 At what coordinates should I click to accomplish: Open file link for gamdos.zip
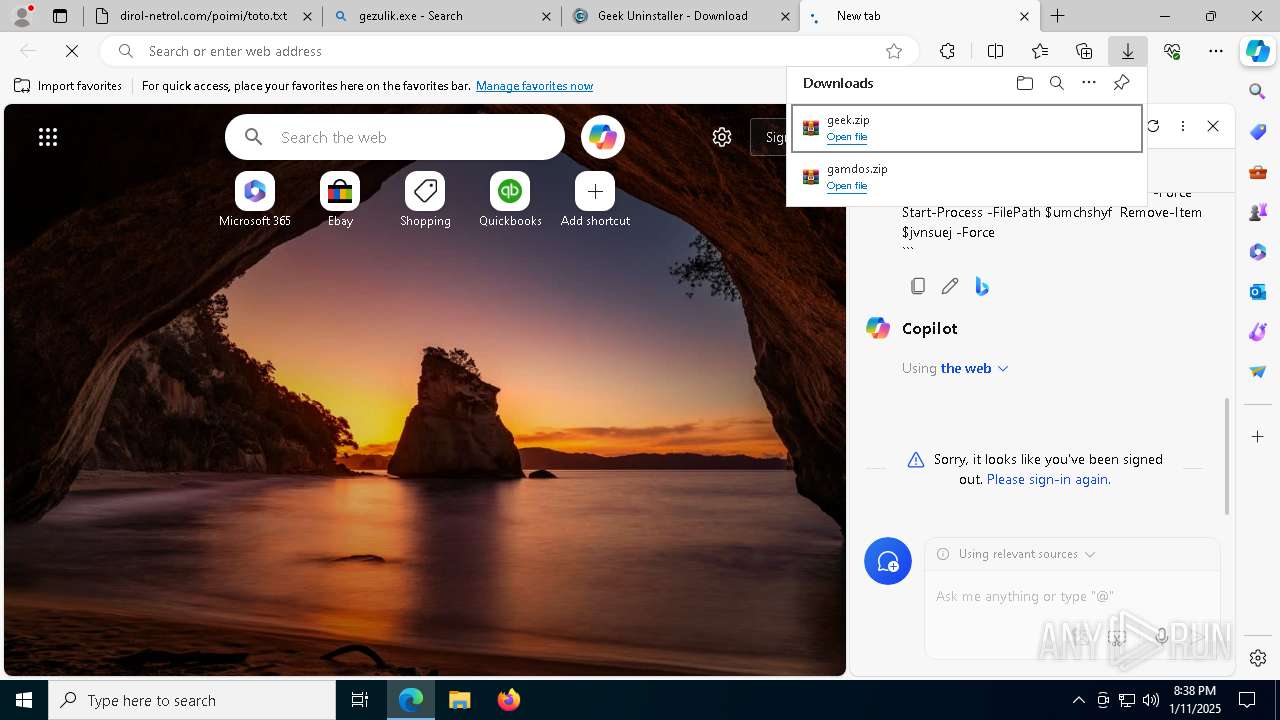pos(847,186)
